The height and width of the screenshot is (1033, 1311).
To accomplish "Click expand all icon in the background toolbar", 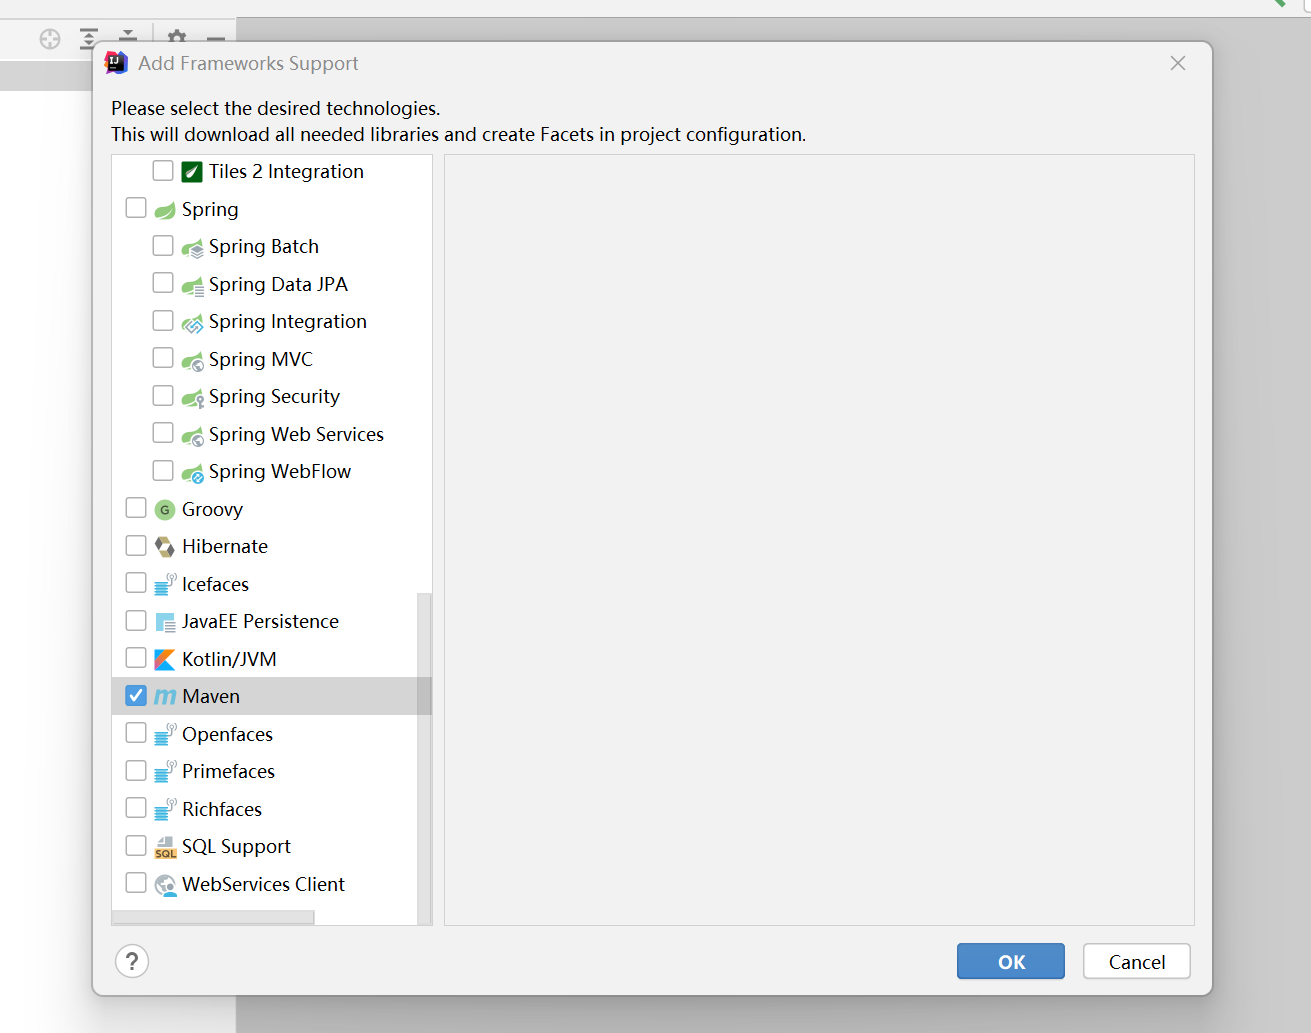I will pos(89,39).
